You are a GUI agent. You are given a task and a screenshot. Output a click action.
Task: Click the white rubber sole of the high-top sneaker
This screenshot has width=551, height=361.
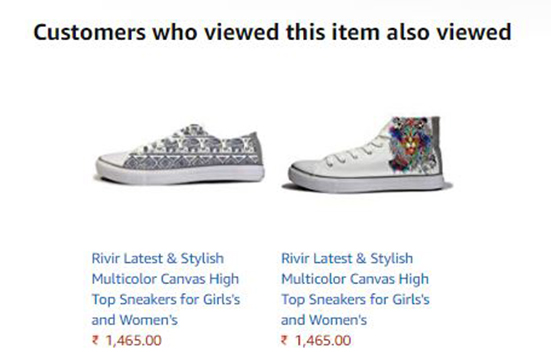[x=367, y=183]
